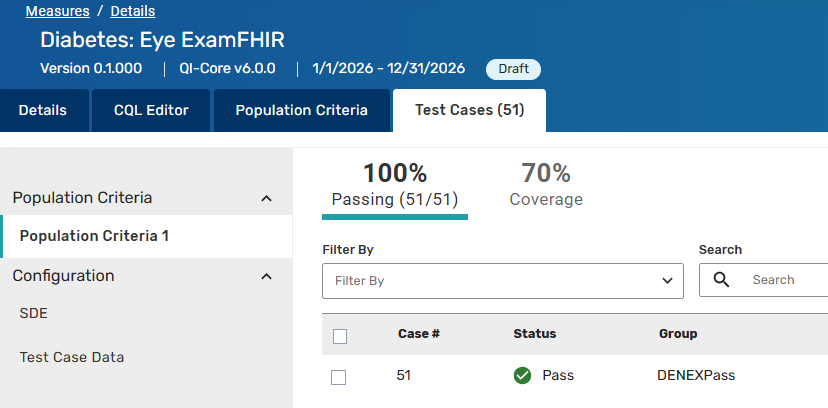
Task: Click the Draft status badge
Action: click(x=513, y=69)
